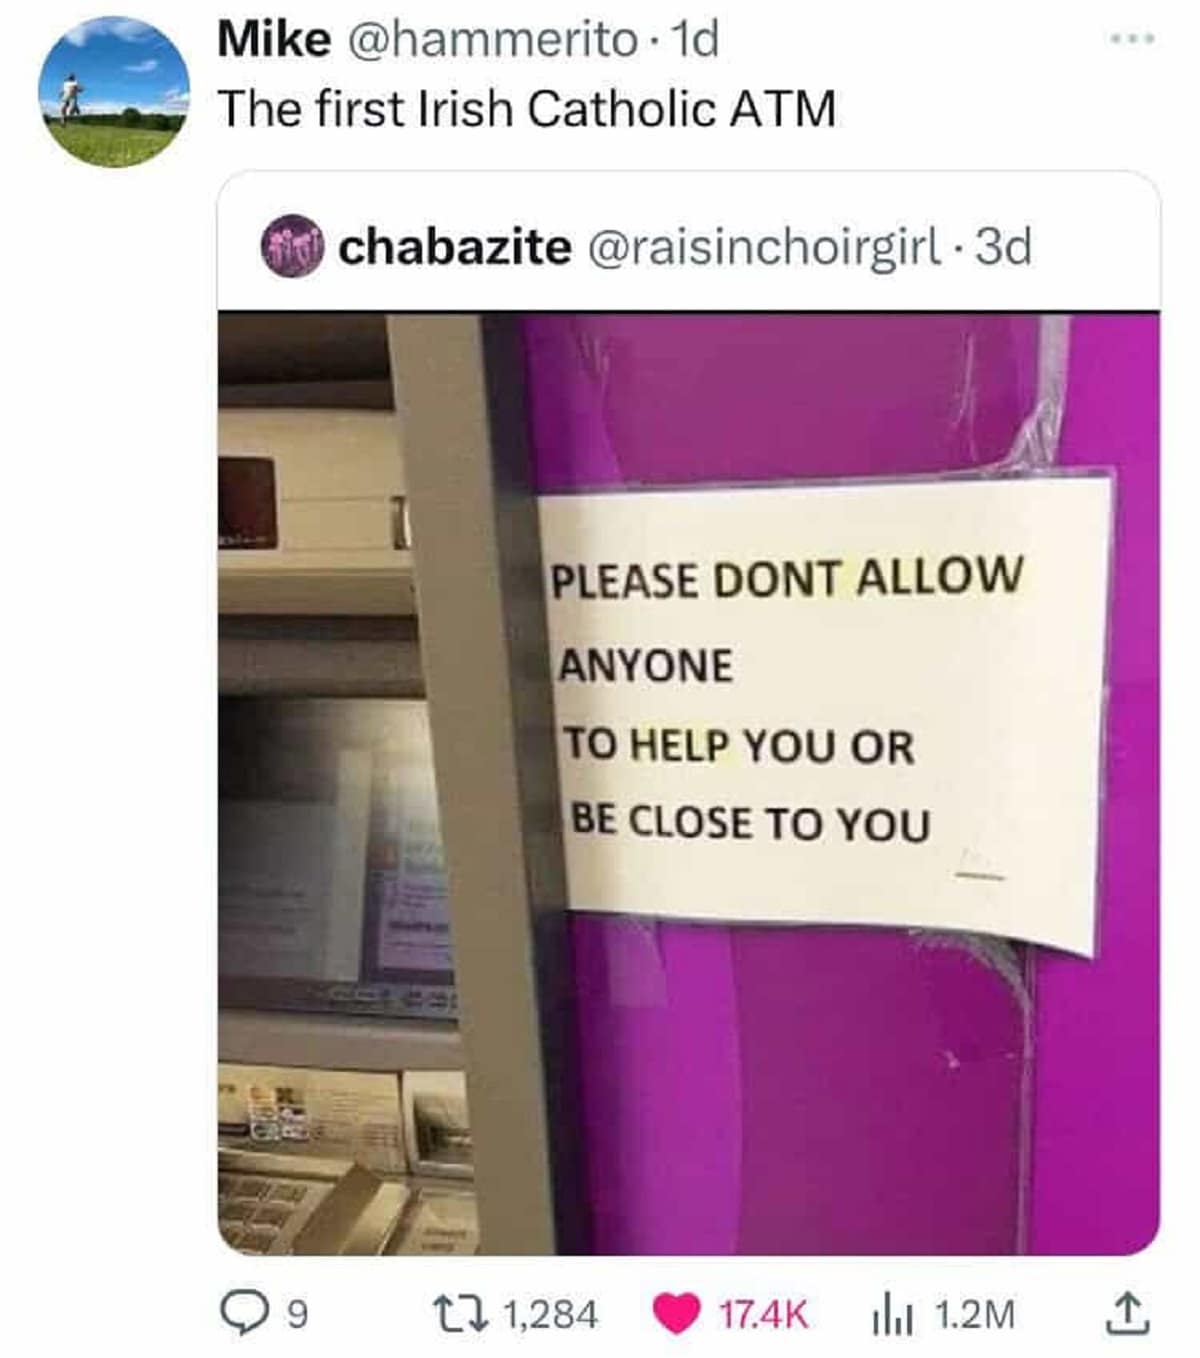Viewport: 1200px width, 1358px height.
Task: Open the ATM sign photo
Action: 689,783
